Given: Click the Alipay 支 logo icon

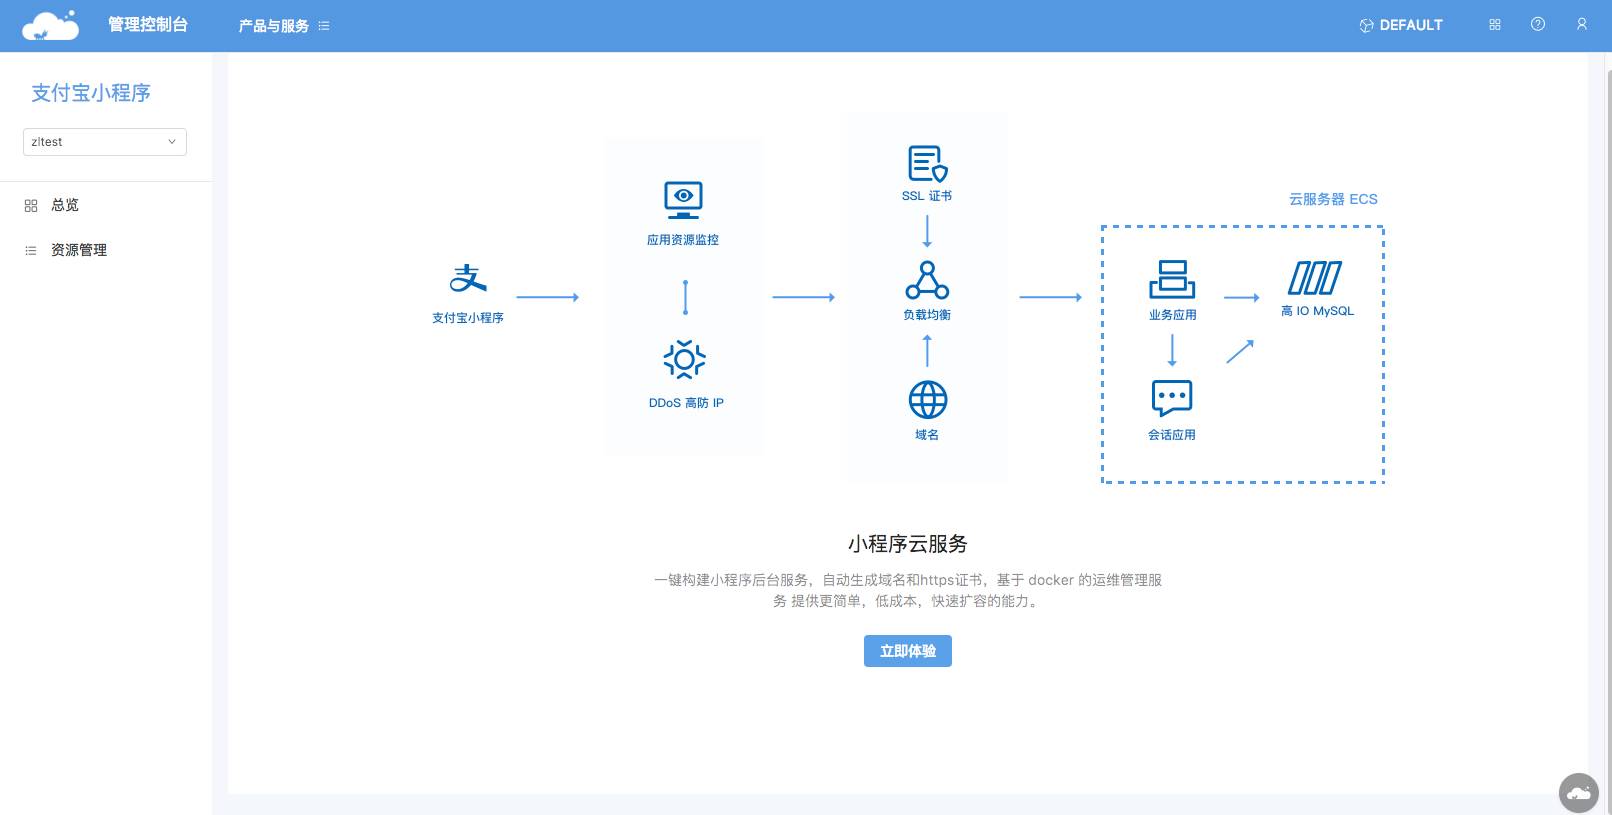Looking at the screenshot, I should (468, 278).
